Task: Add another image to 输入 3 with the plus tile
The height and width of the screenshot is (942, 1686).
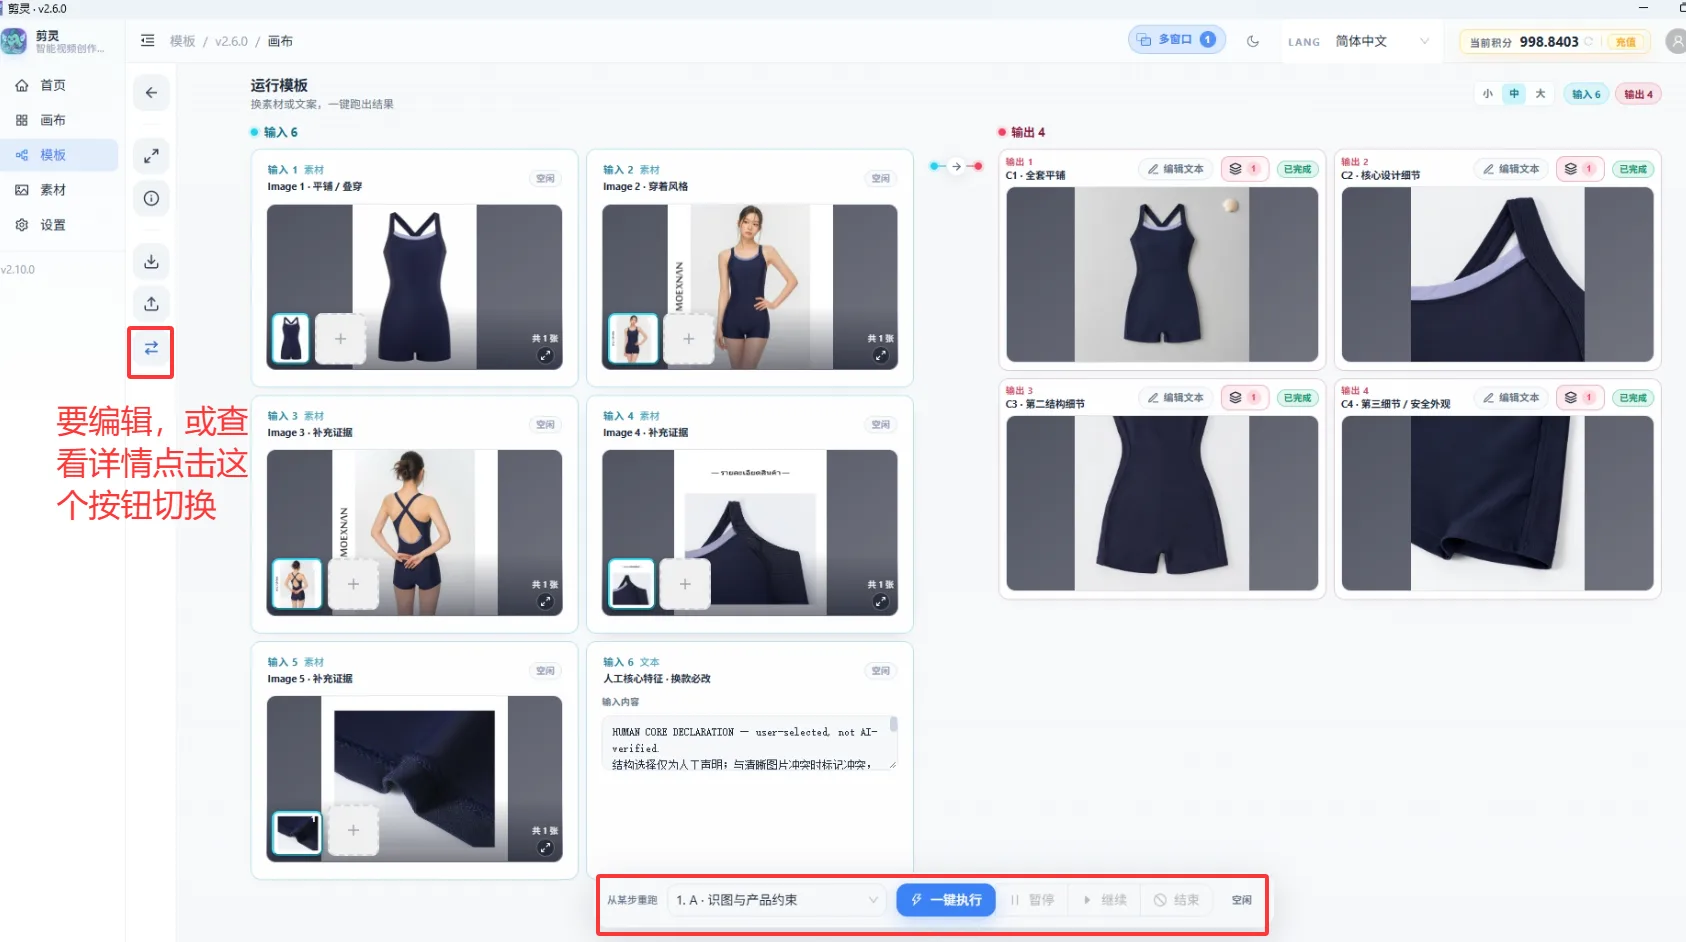Action: coord(353,584)
